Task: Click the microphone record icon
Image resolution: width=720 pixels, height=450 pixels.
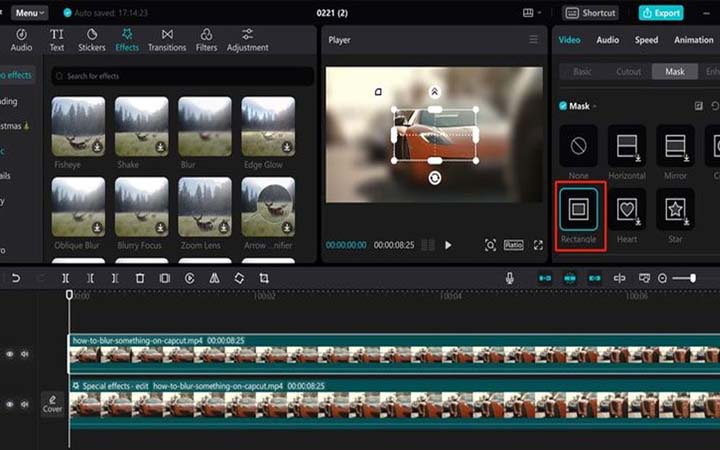Action: tap(510, 278)
